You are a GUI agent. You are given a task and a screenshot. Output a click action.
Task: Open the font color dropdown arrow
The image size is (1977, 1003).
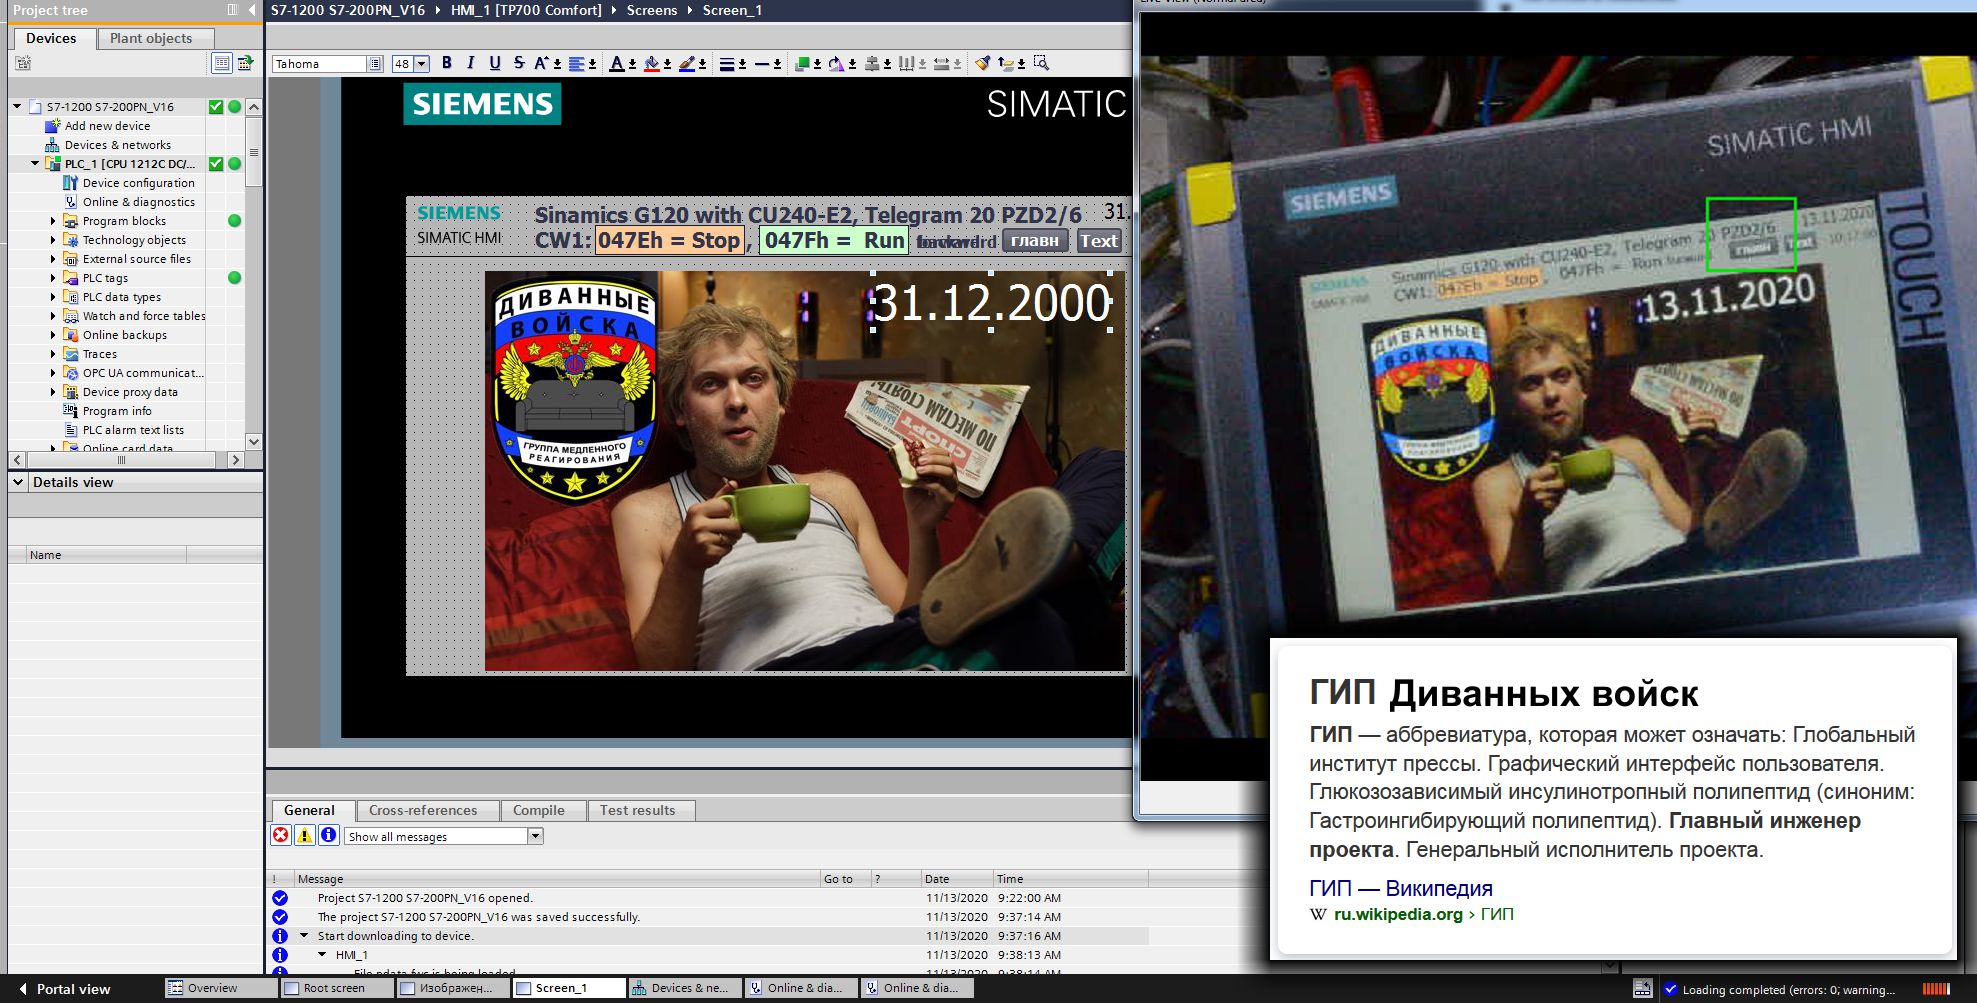click(x=632, y=64)
